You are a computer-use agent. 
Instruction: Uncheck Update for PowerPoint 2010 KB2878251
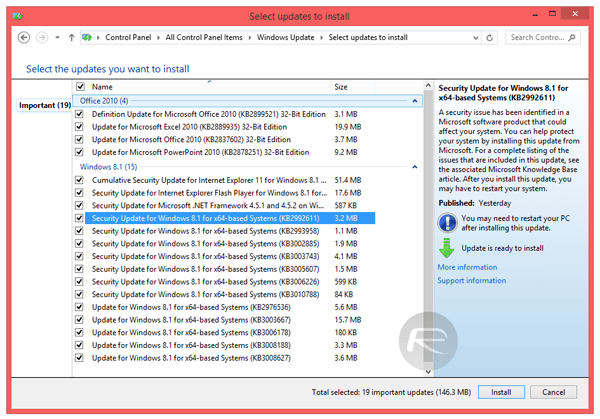80,152
